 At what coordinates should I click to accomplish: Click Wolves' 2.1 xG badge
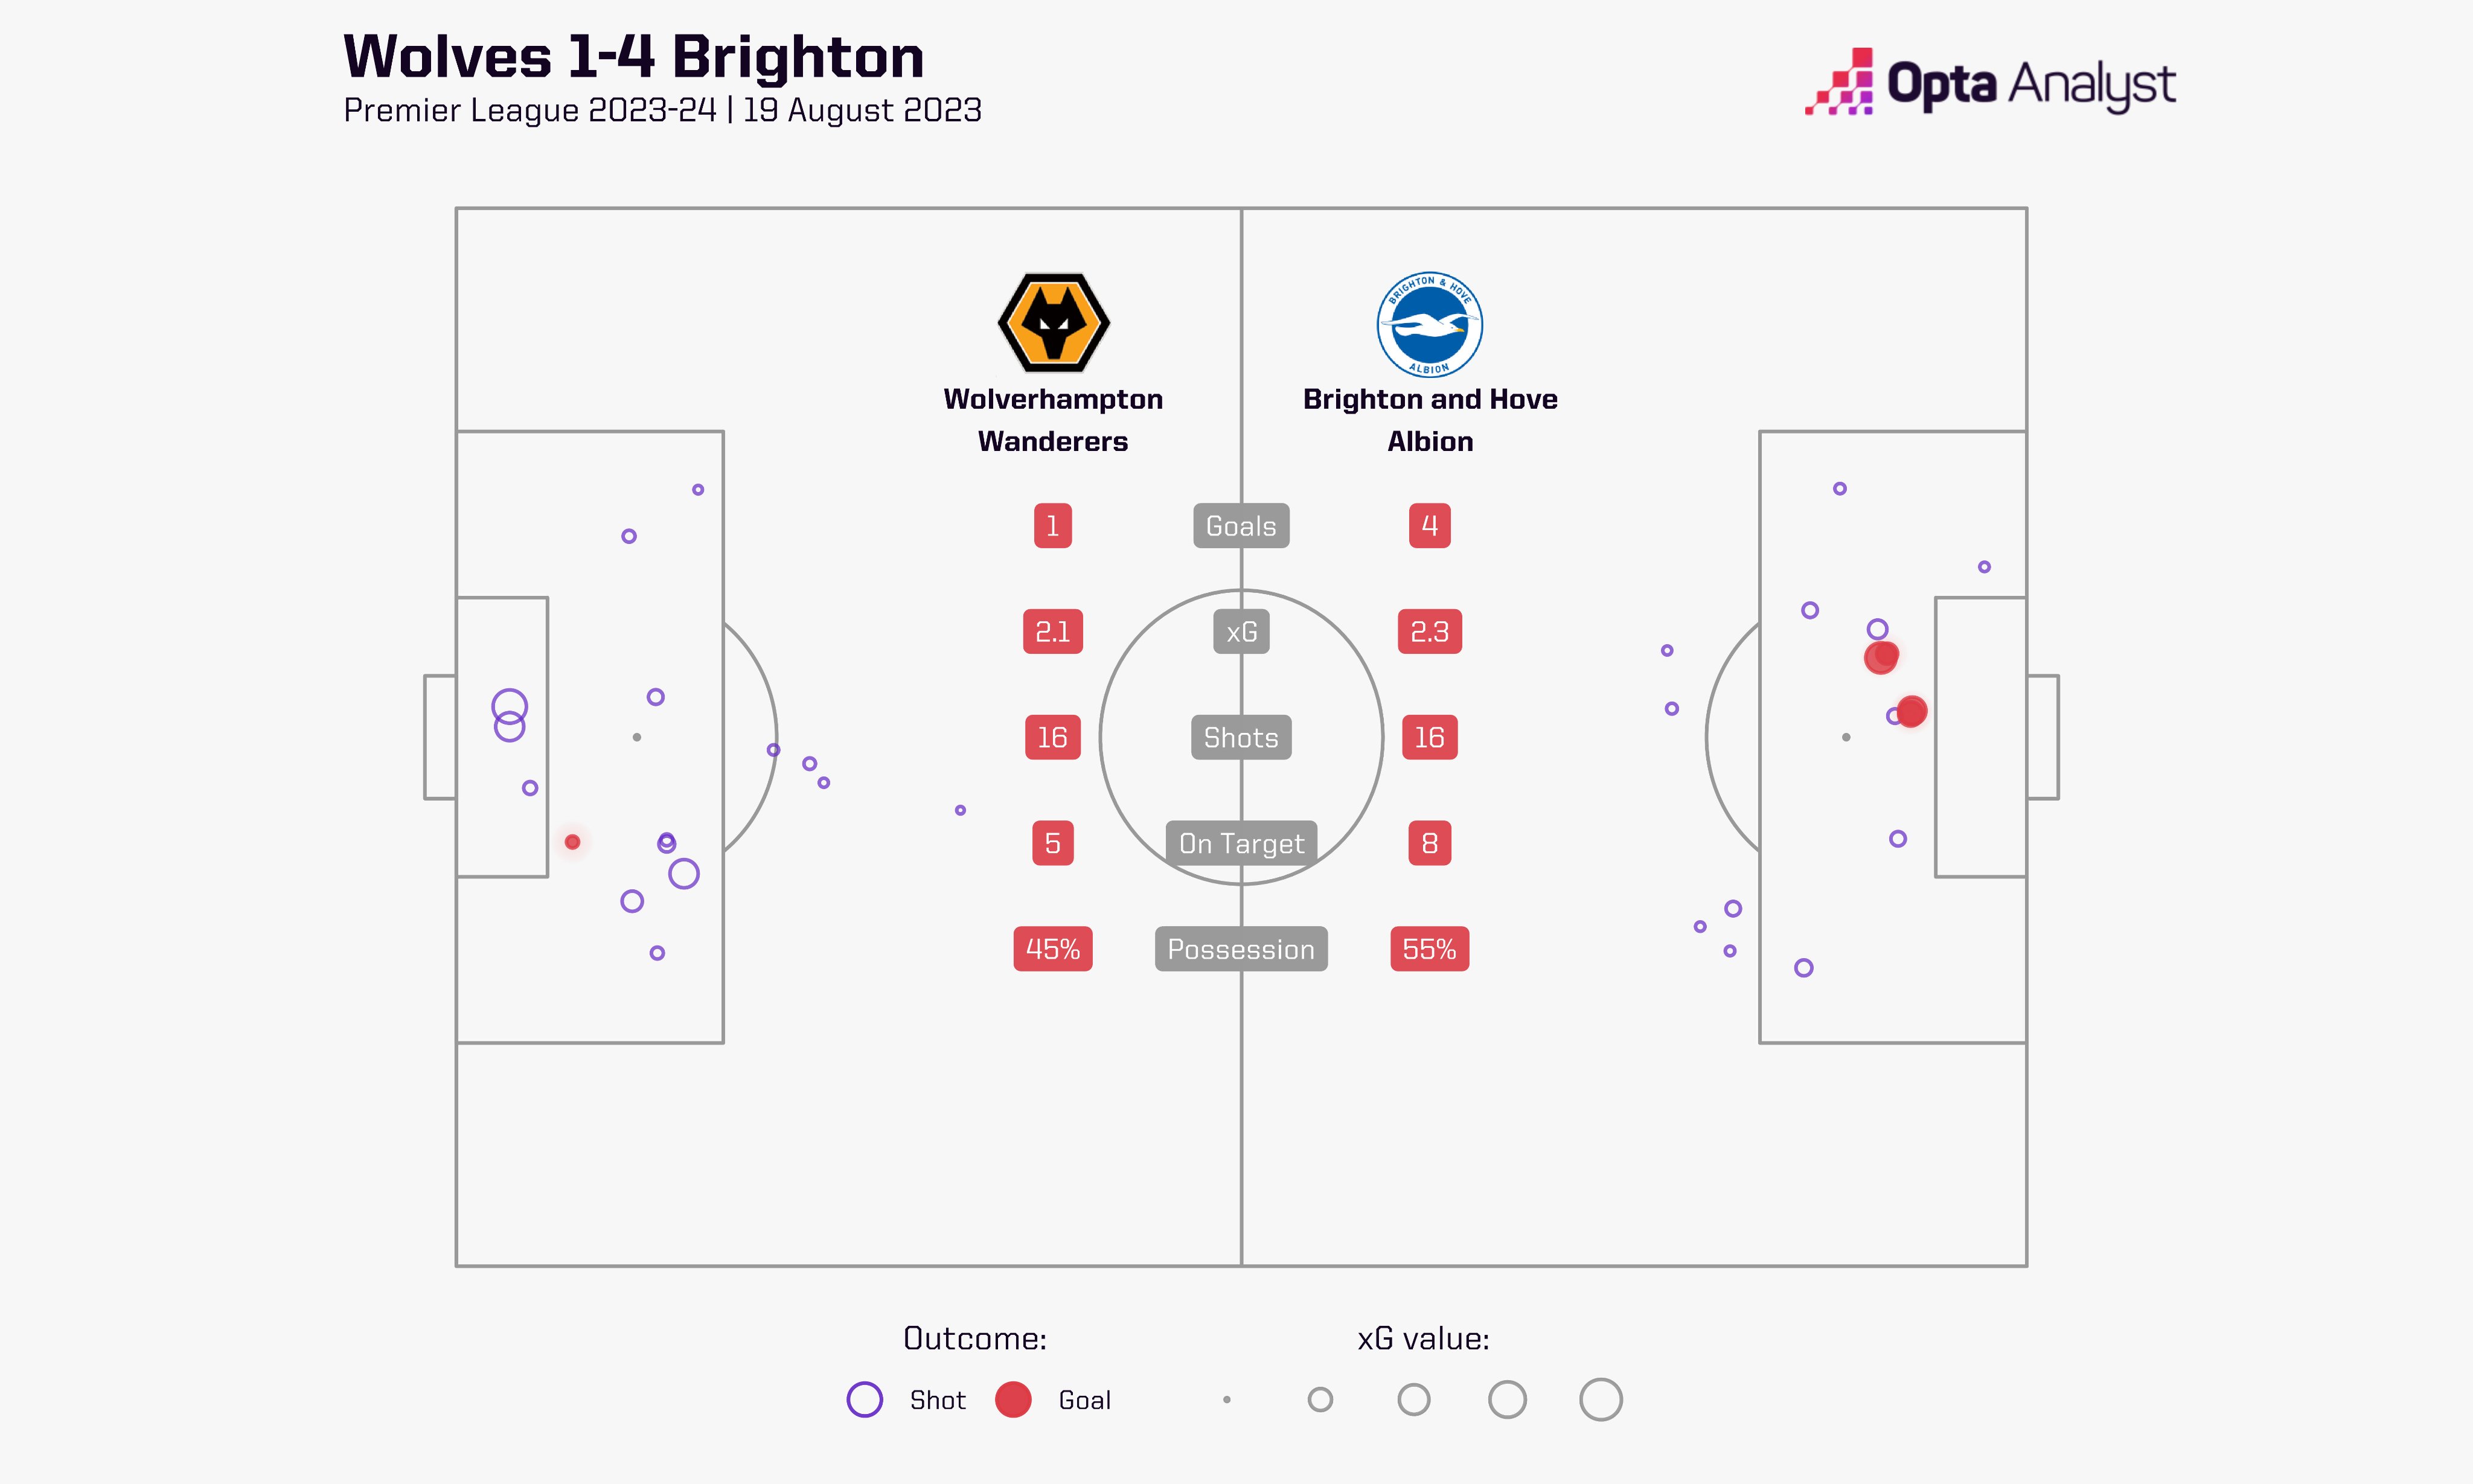[x=1053, y=632]
